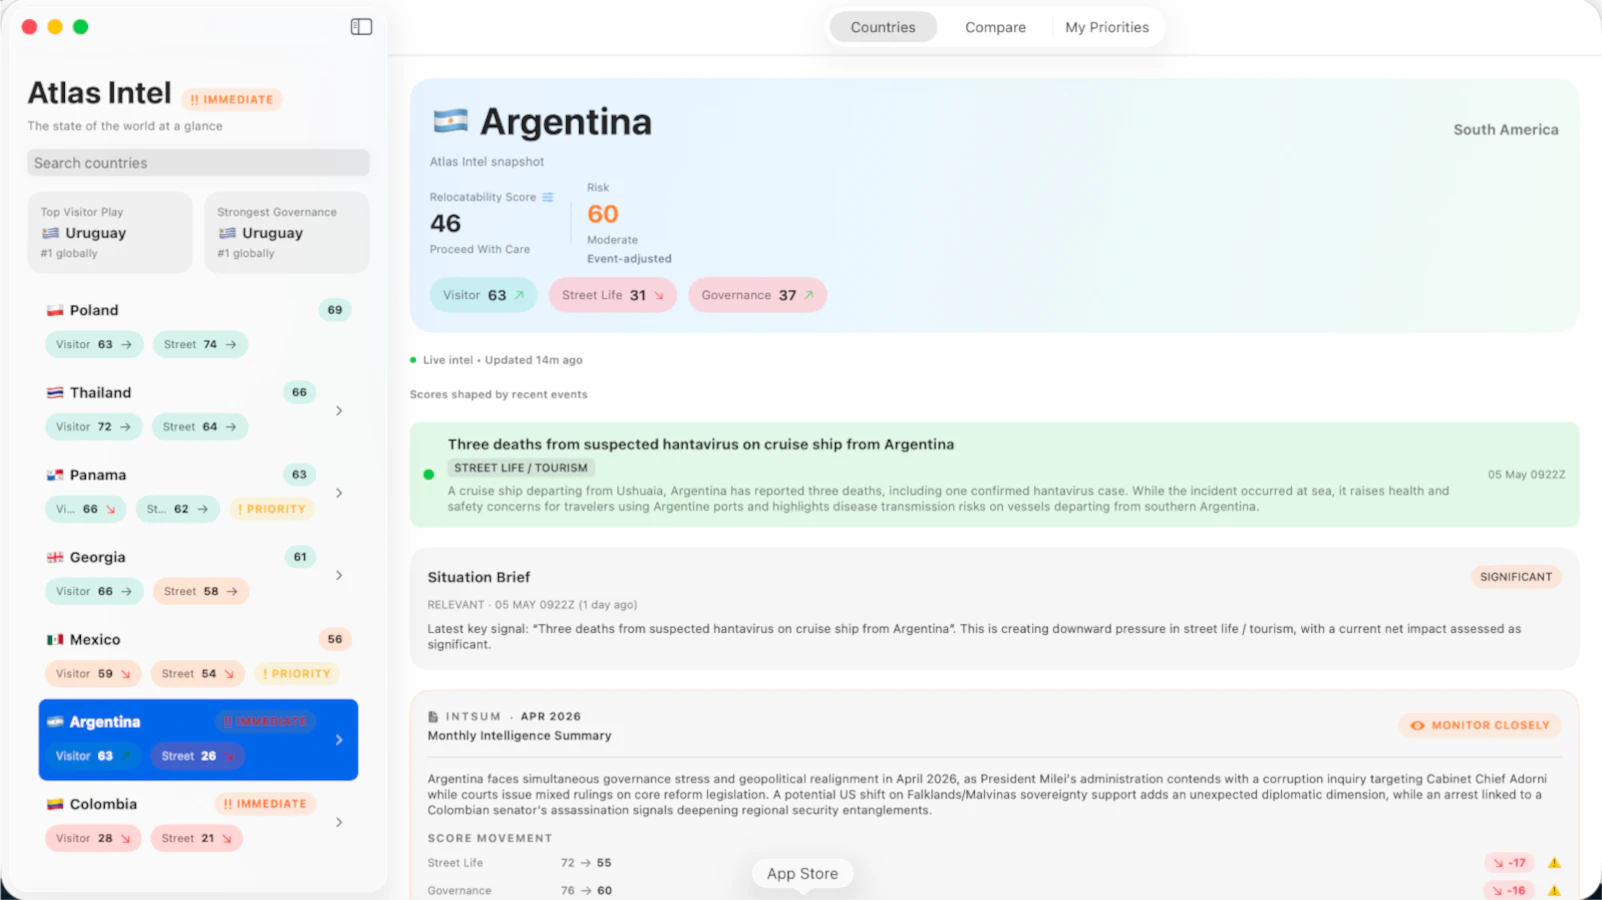Click the IMMEDIATE badge next to Atlas Intel
The width and height of the screenshot is (1602, 900).
click(232, 100)
